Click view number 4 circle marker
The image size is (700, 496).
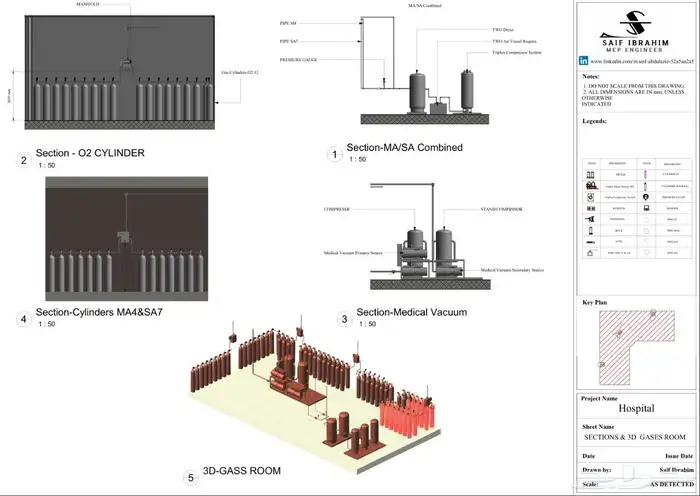23,319
